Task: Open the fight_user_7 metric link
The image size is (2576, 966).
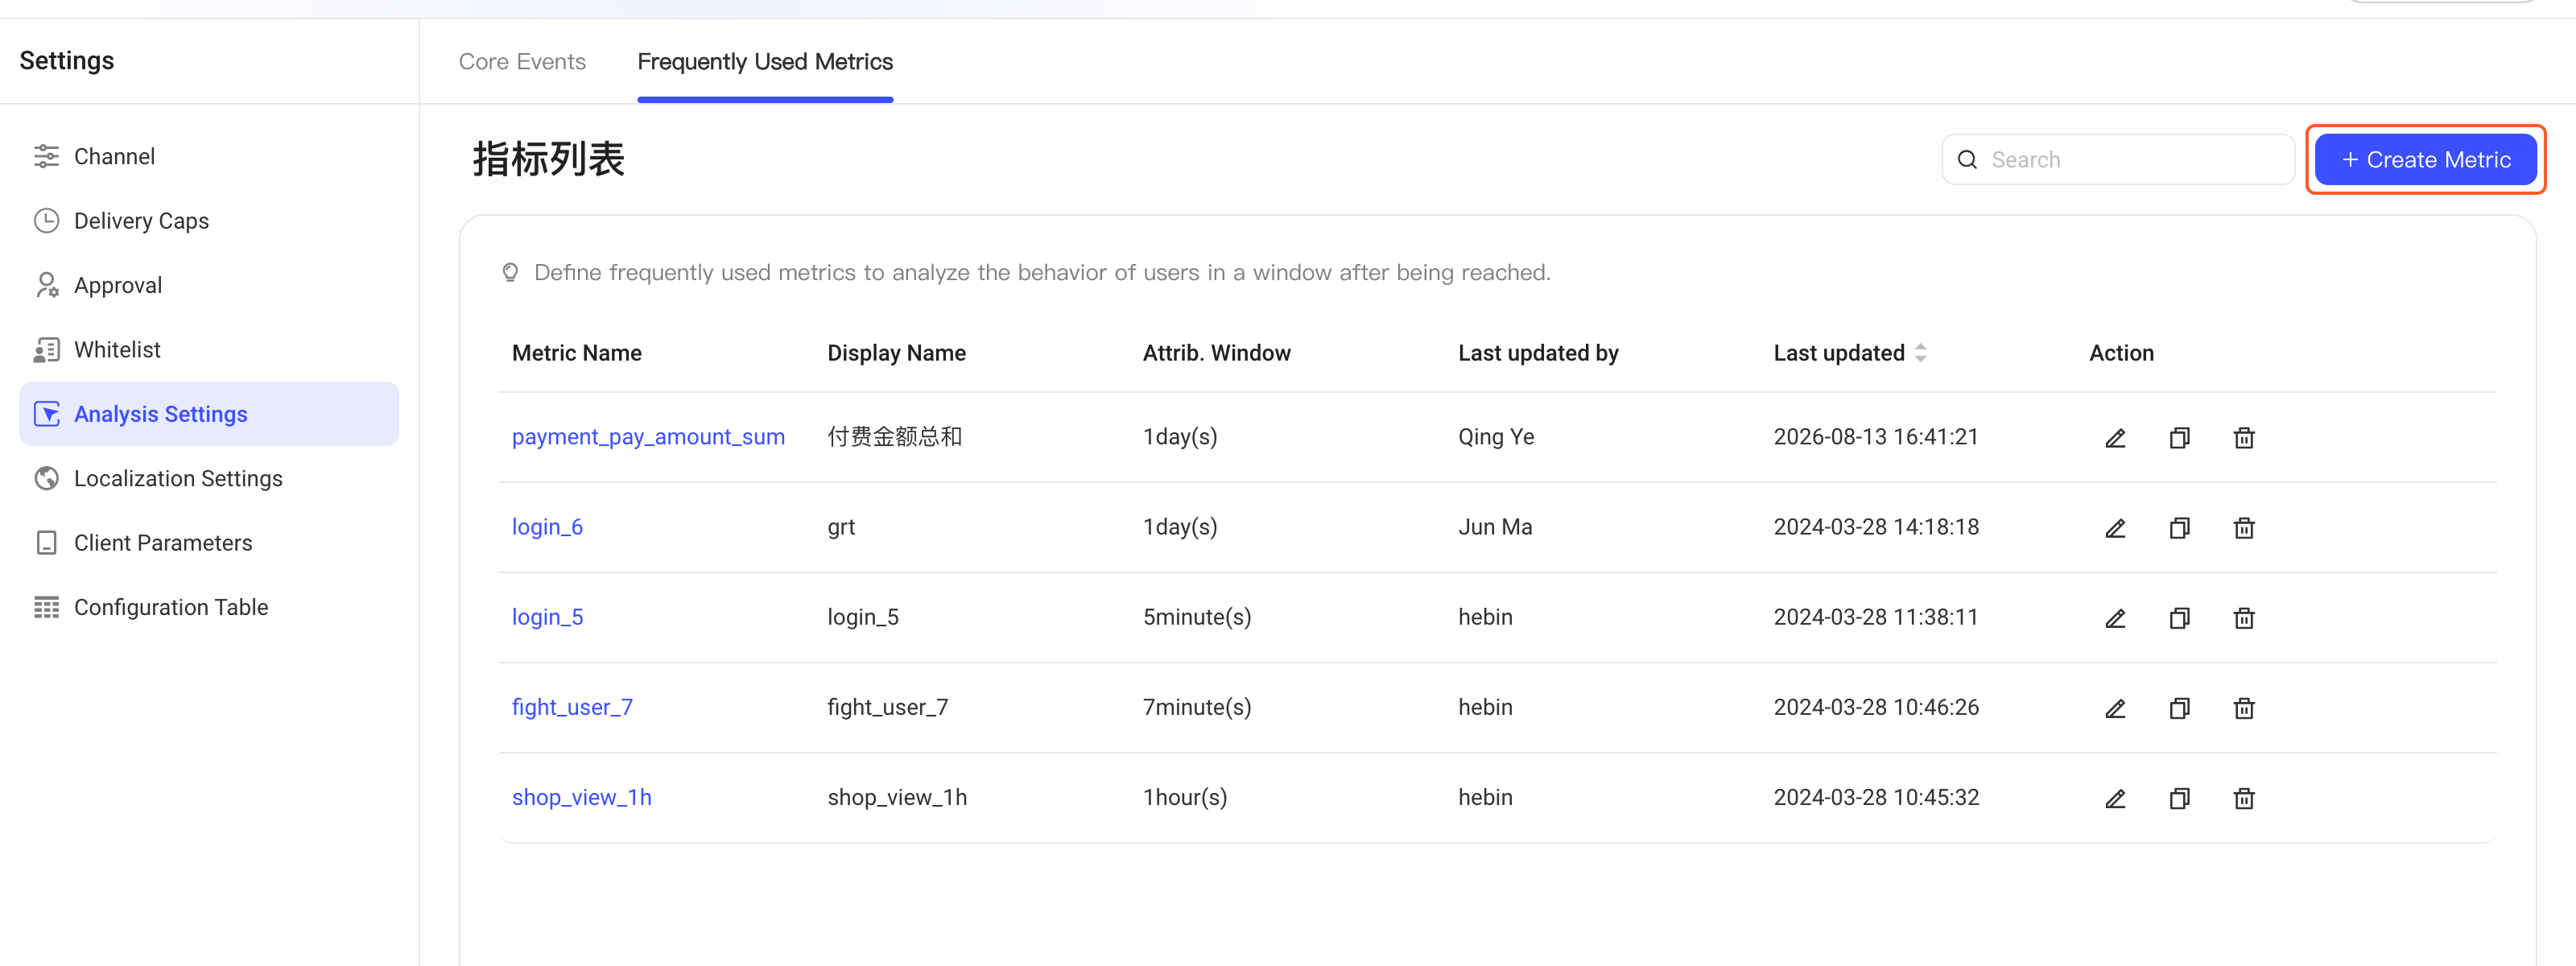Action: pos(572,707)
